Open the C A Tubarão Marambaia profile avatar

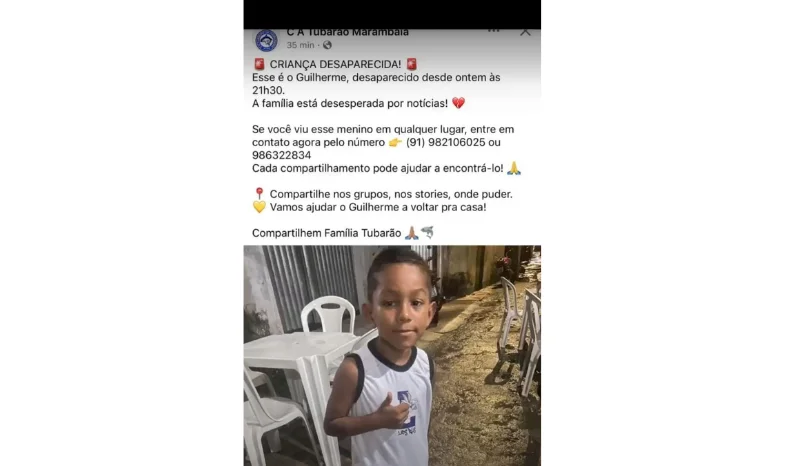266,40
